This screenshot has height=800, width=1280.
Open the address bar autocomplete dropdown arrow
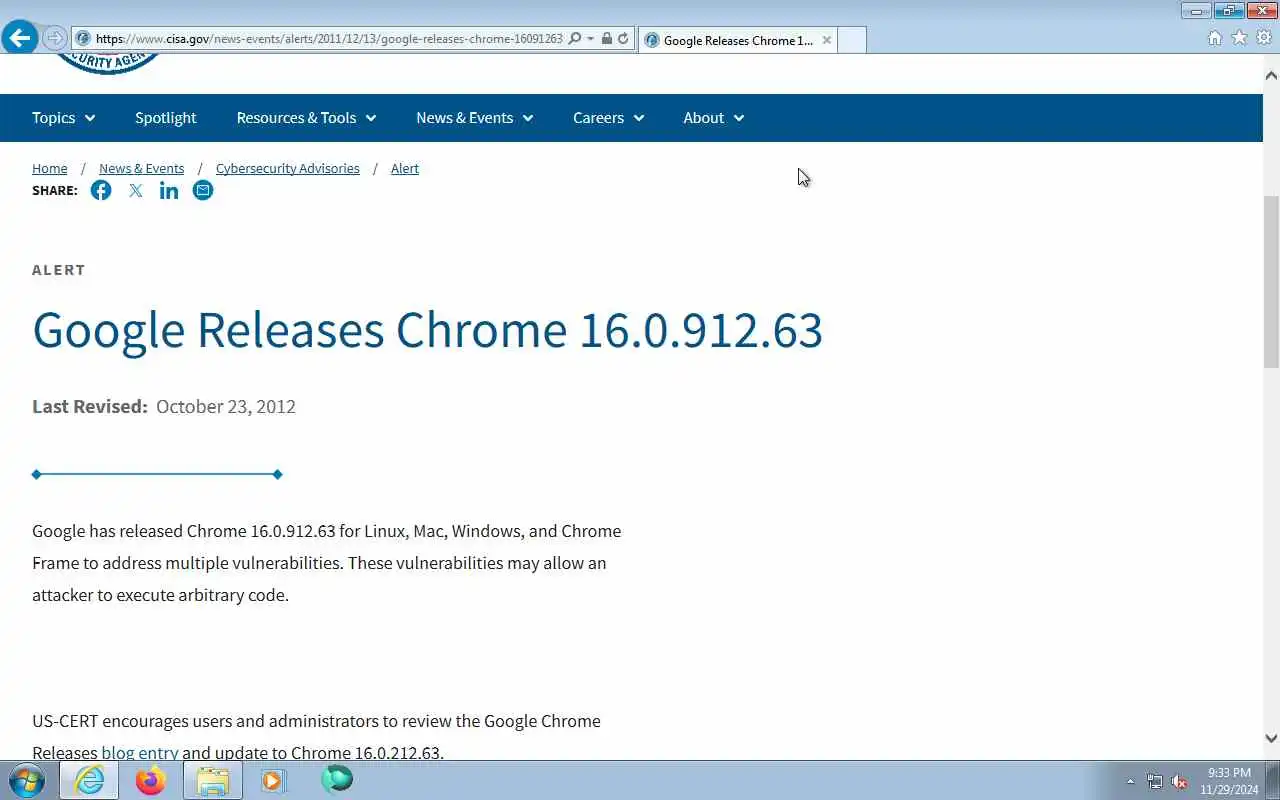(x=590, y=39)
